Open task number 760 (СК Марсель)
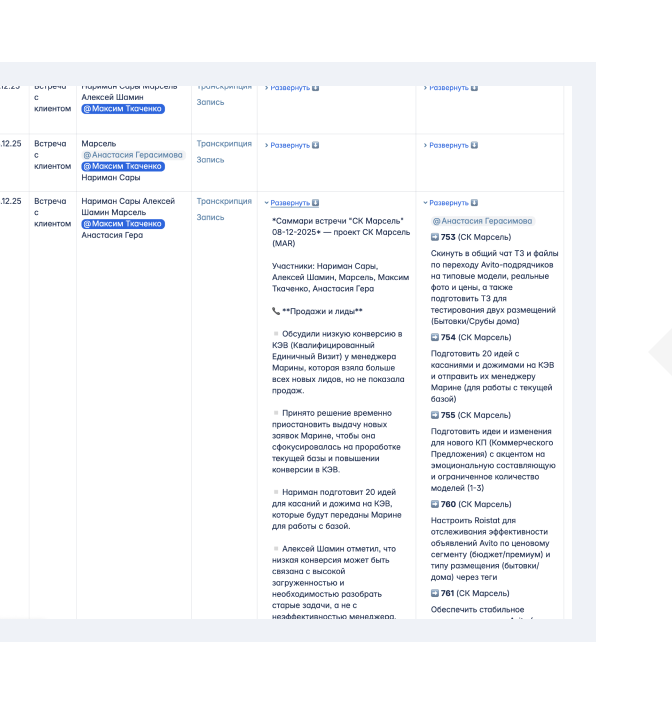672x704 pixels. point(448,504)
